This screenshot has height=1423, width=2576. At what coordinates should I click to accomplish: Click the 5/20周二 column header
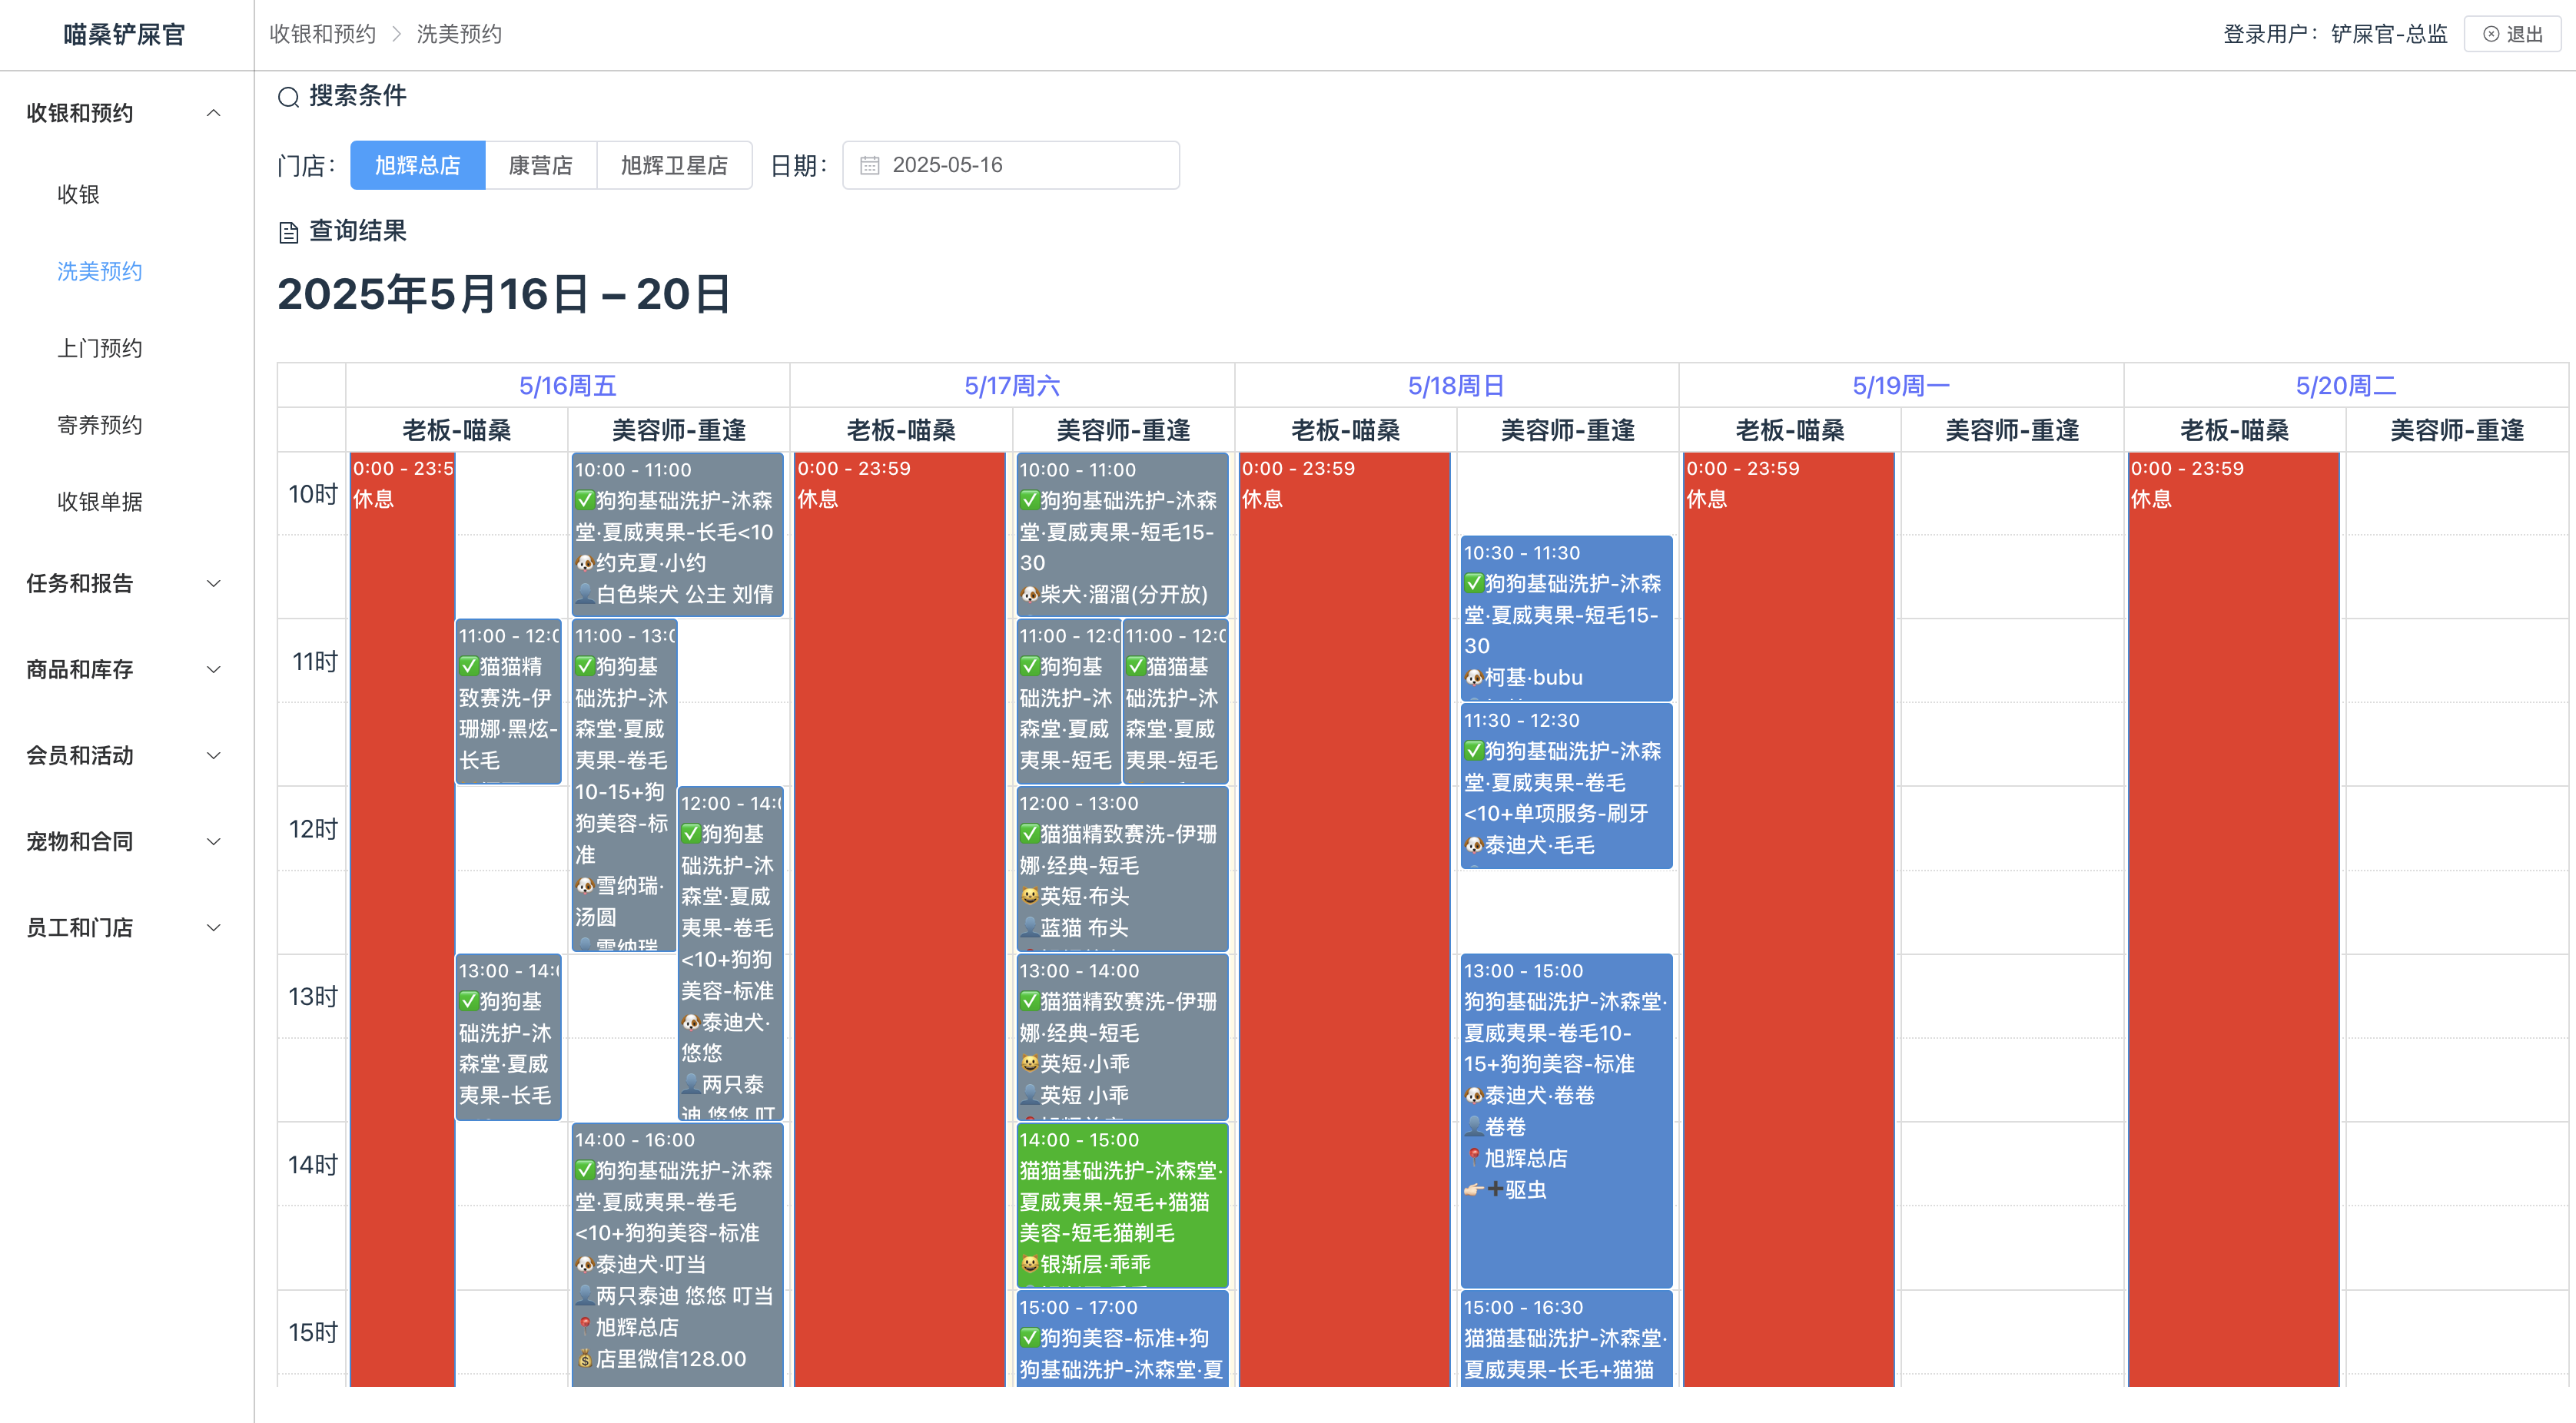(x=2346, y=386)
